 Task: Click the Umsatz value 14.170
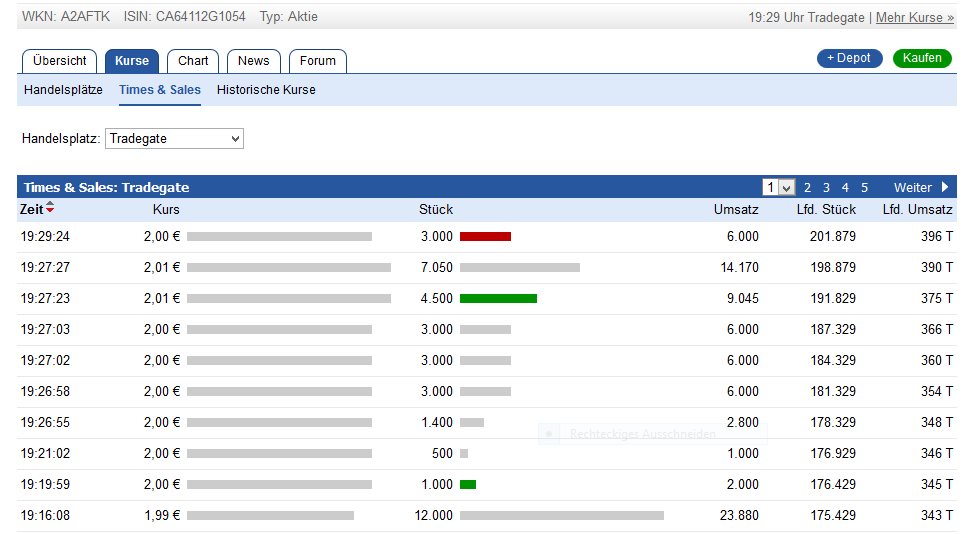click(739, 268)
